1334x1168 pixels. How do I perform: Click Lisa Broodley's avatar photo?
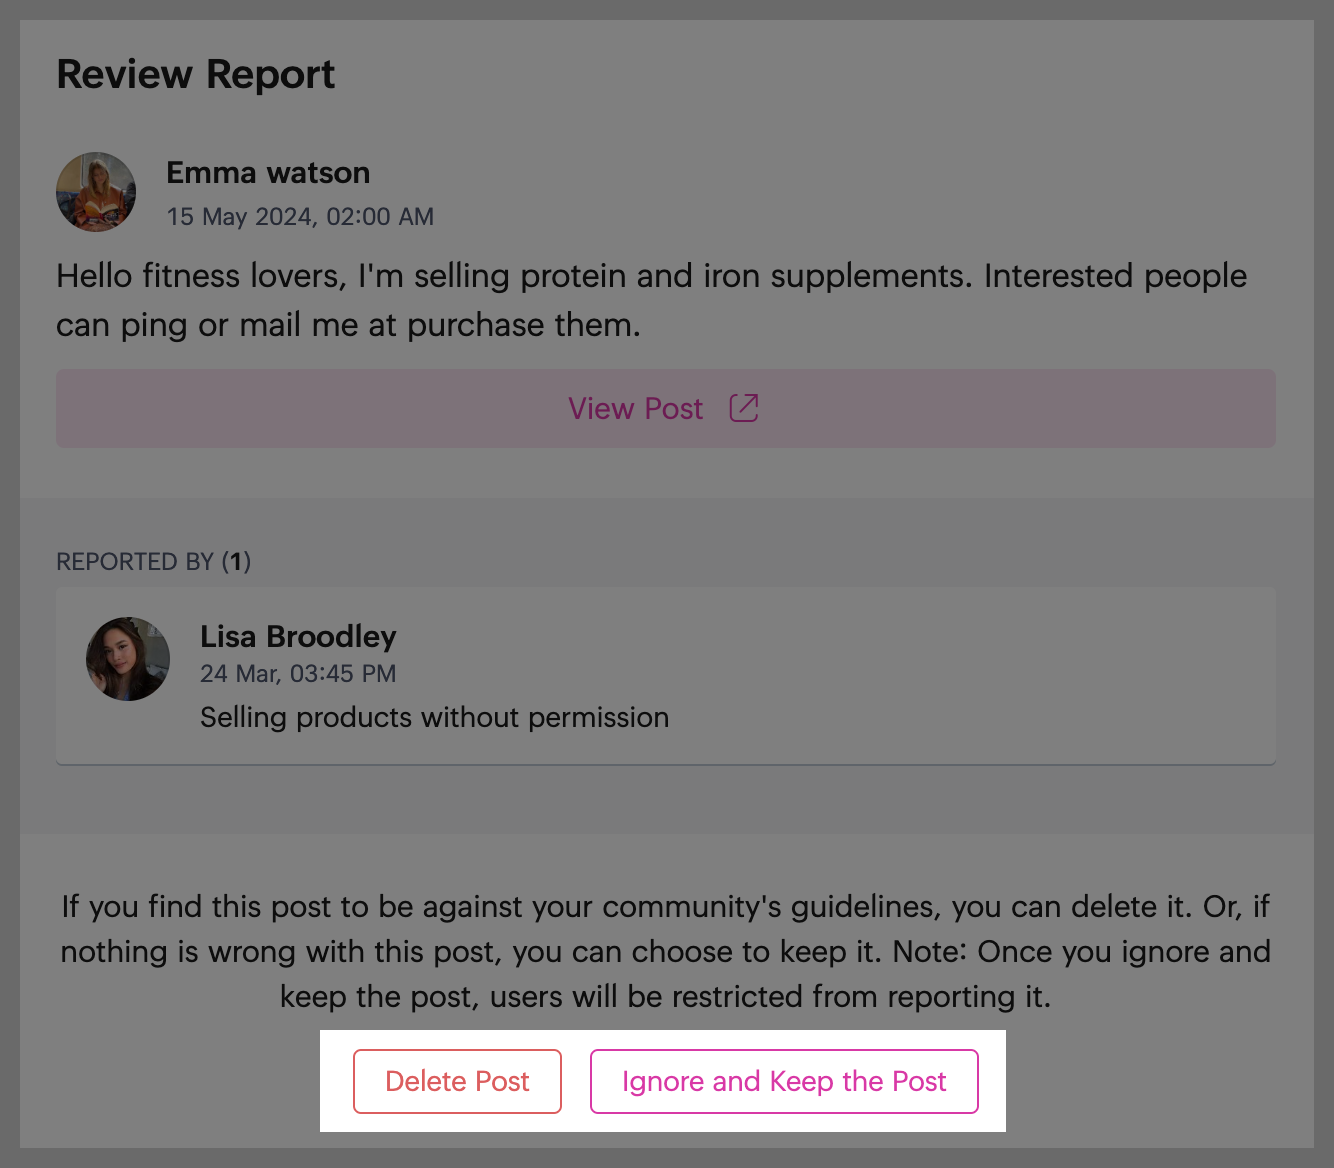[128, 659]
